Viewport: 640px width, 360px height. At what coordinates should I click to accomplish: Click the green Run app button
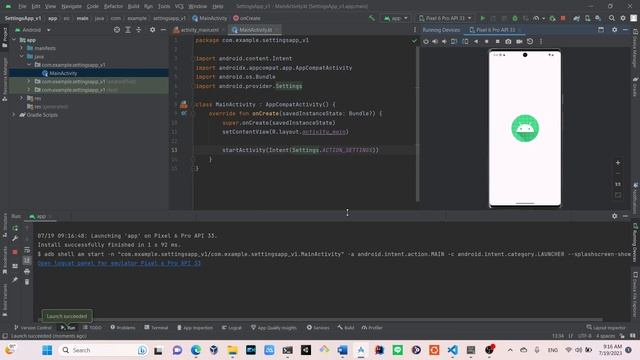tap(483, 18)
